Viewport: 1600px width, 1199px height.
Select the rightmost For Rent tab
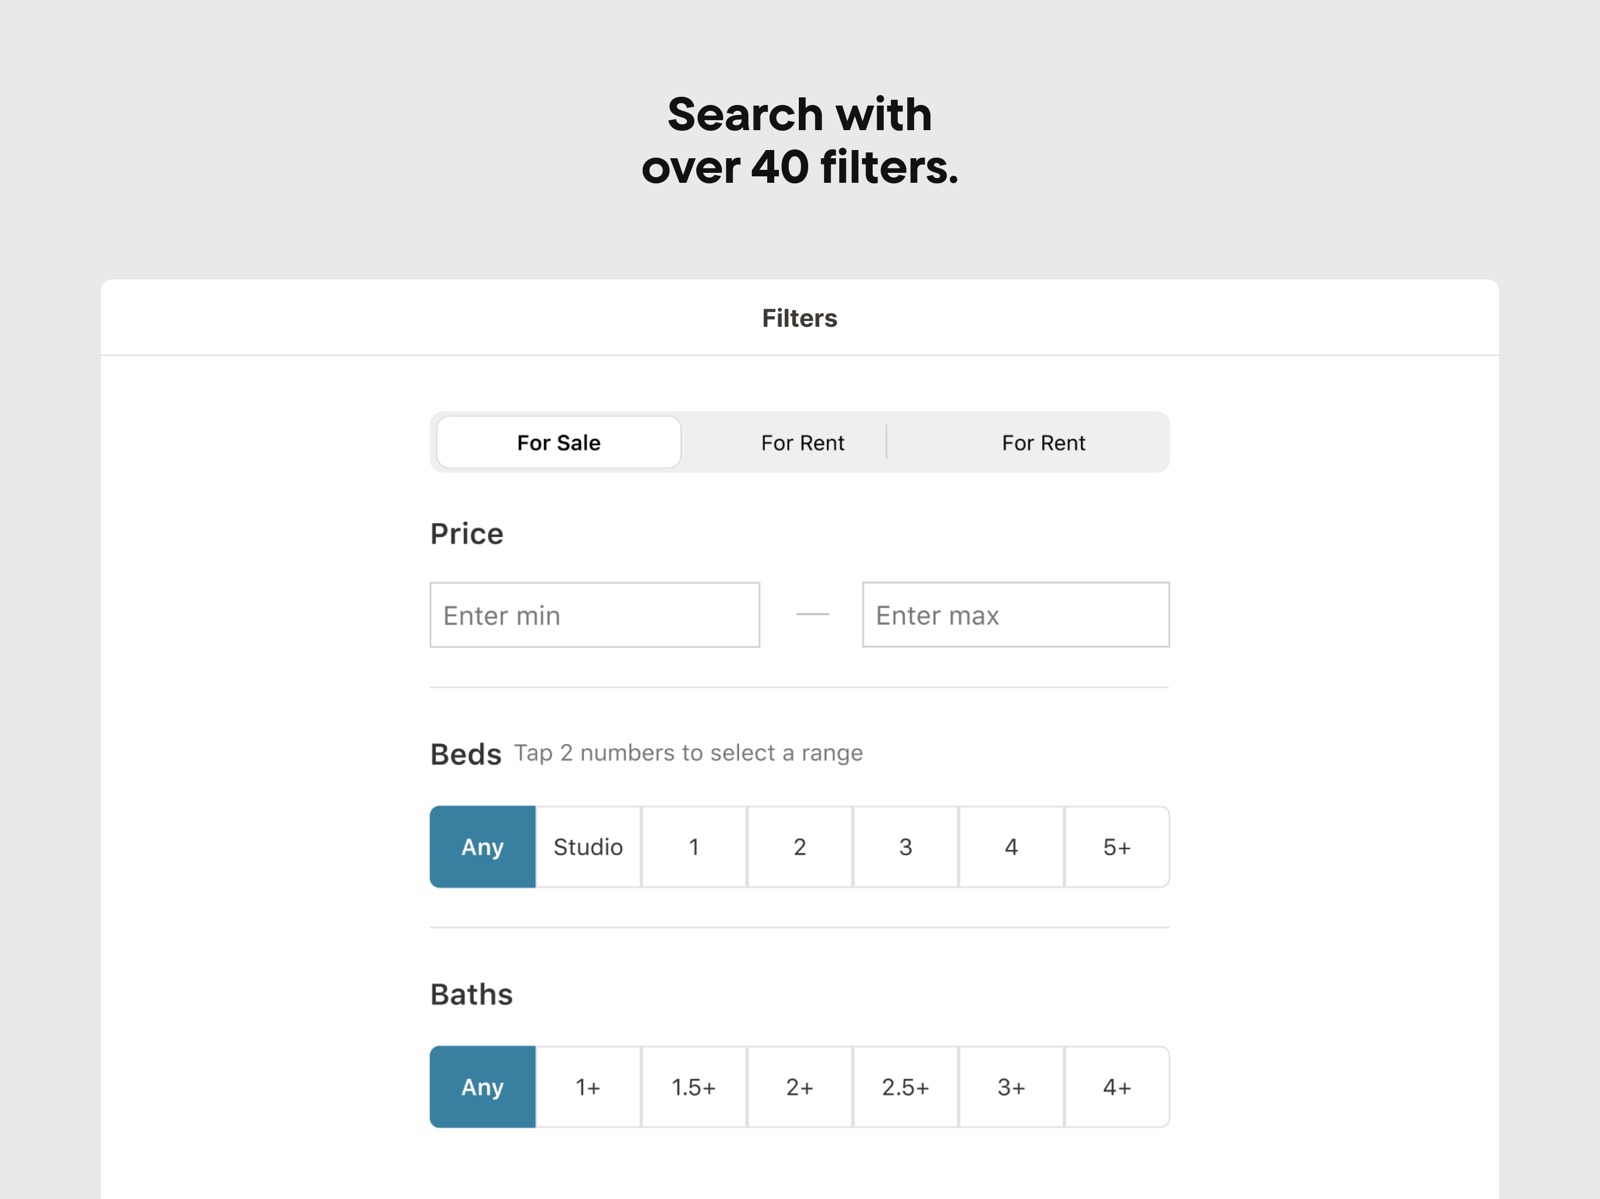point(1043,442)
